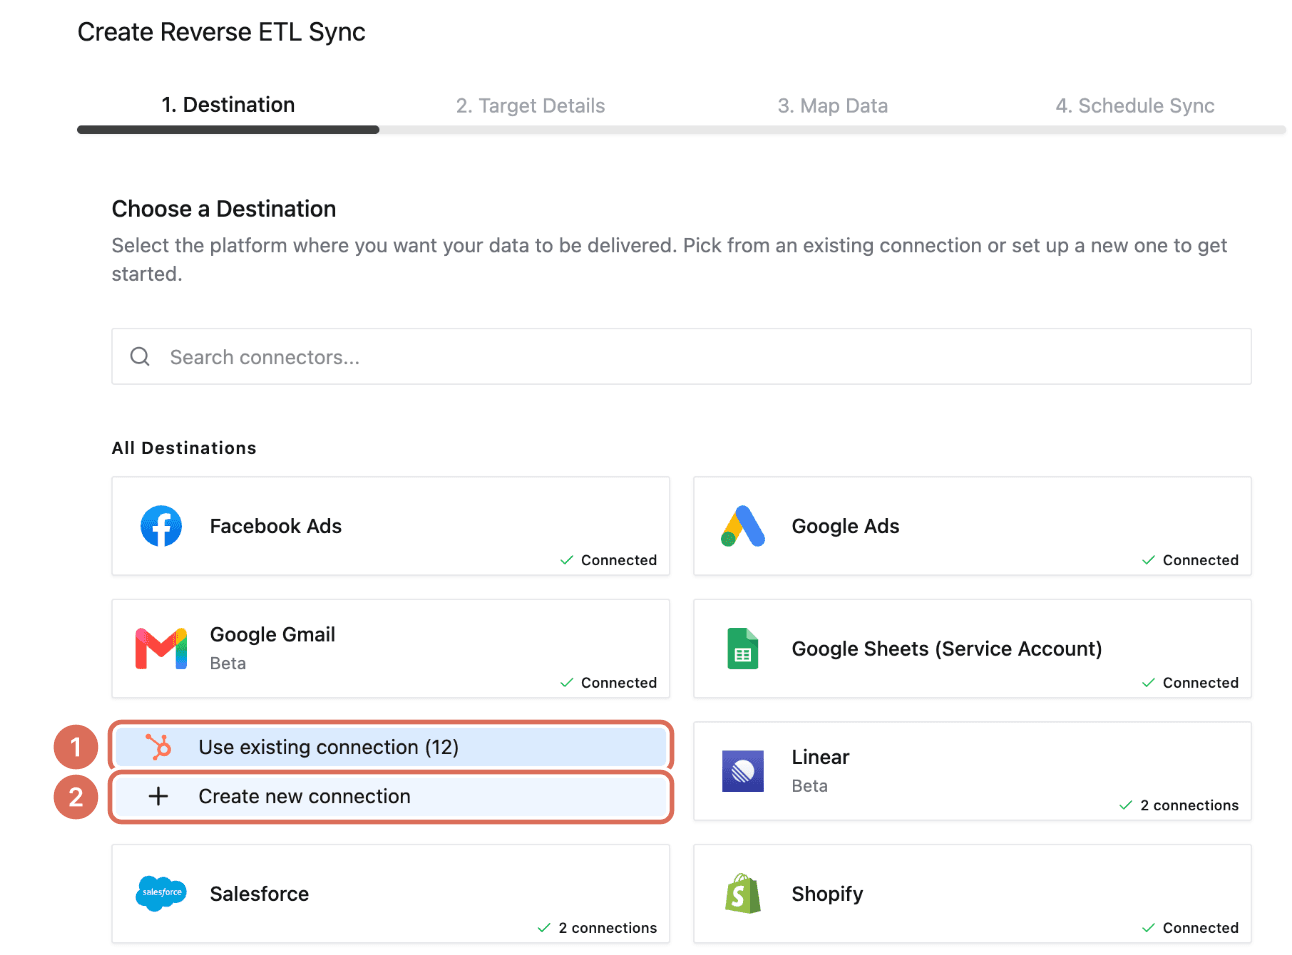Click Connected status on Facebook Ads

pyautogui.click(x=609, y=560)
